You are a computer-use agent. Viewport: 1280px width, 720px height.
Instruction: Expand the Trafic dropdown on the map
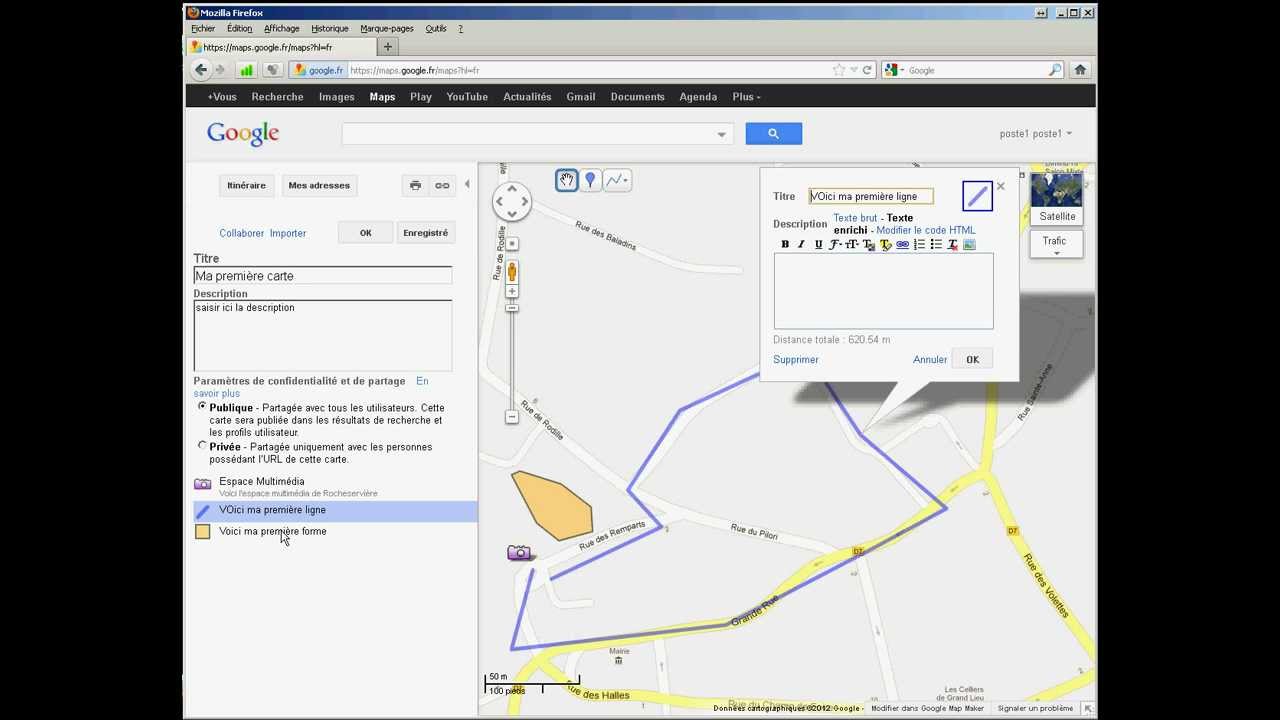[1056, 244]
